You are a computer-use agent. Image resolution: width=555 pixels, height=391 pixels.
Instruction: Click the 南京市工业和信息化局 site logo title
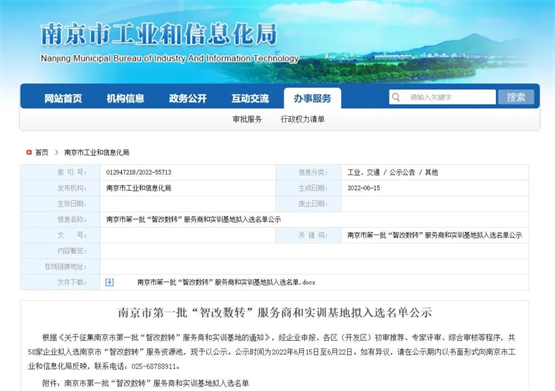(159, 34)
